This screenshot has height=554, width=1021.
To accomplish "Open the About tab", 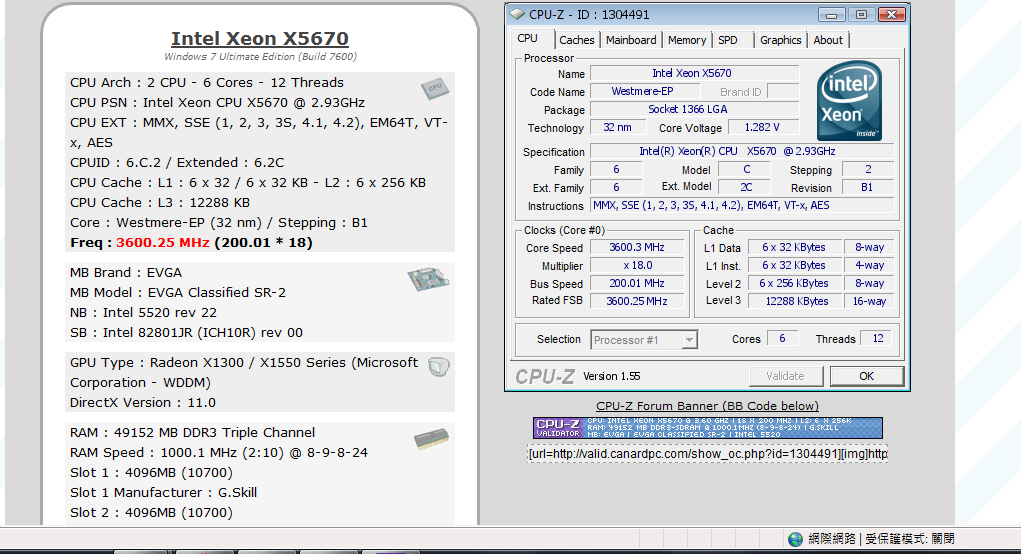I will [828, 40].
